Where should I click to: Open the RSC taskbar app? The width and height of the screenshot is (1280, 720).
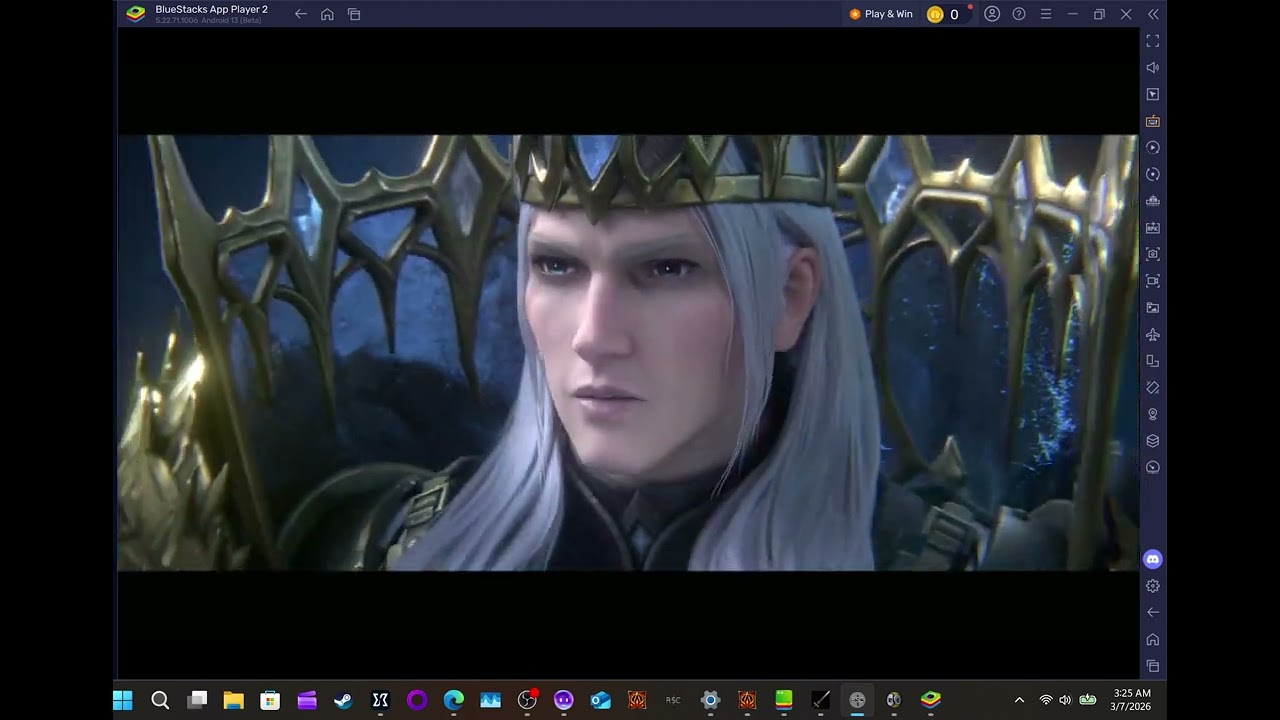point(673,700)
